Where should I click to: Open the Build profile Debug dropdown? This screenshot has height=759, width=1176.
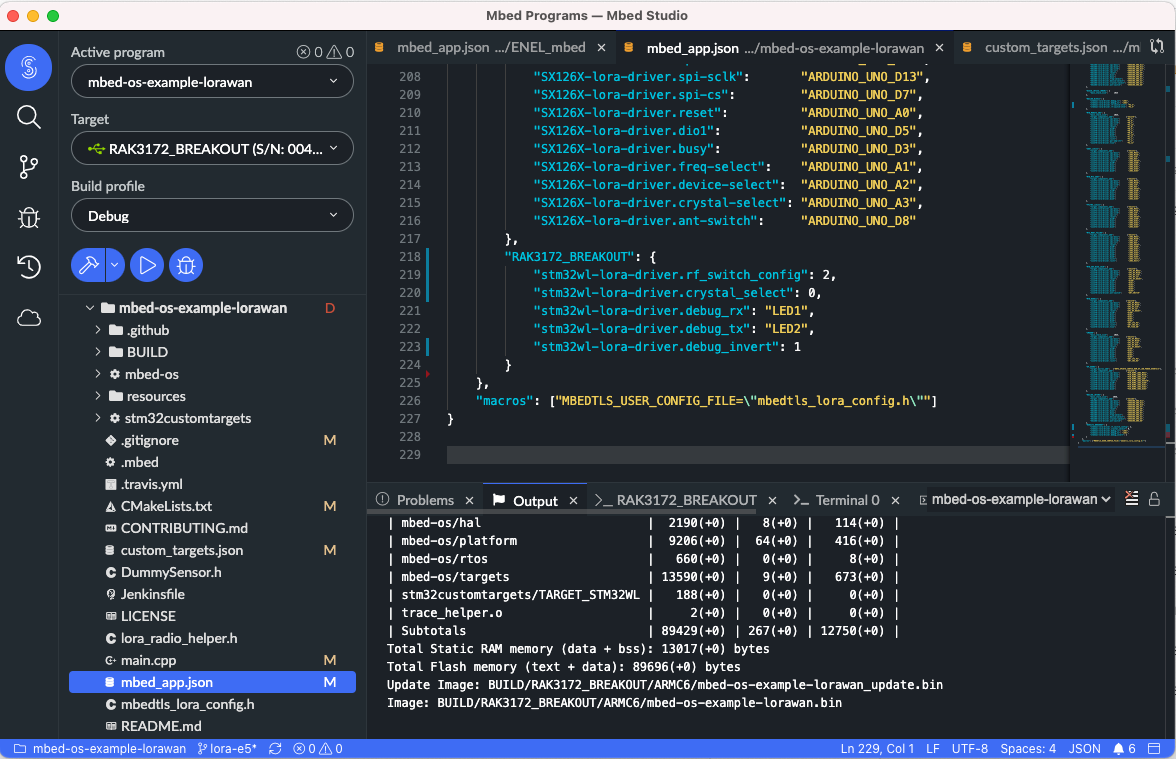tap(212, 216)
